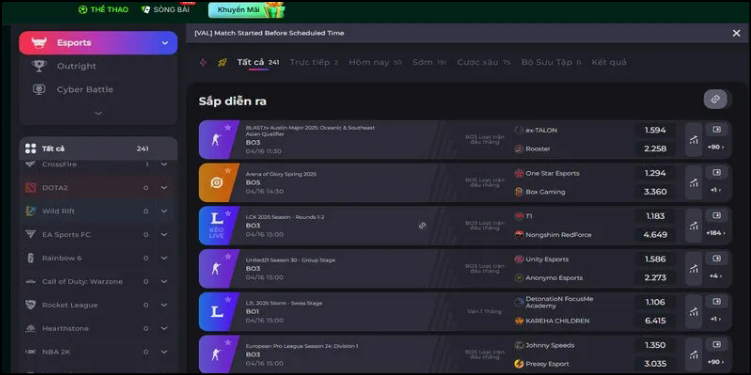751x375 pixels.
Task: Watch live stream for ex-TALON match
Action: tap(717, 130)
